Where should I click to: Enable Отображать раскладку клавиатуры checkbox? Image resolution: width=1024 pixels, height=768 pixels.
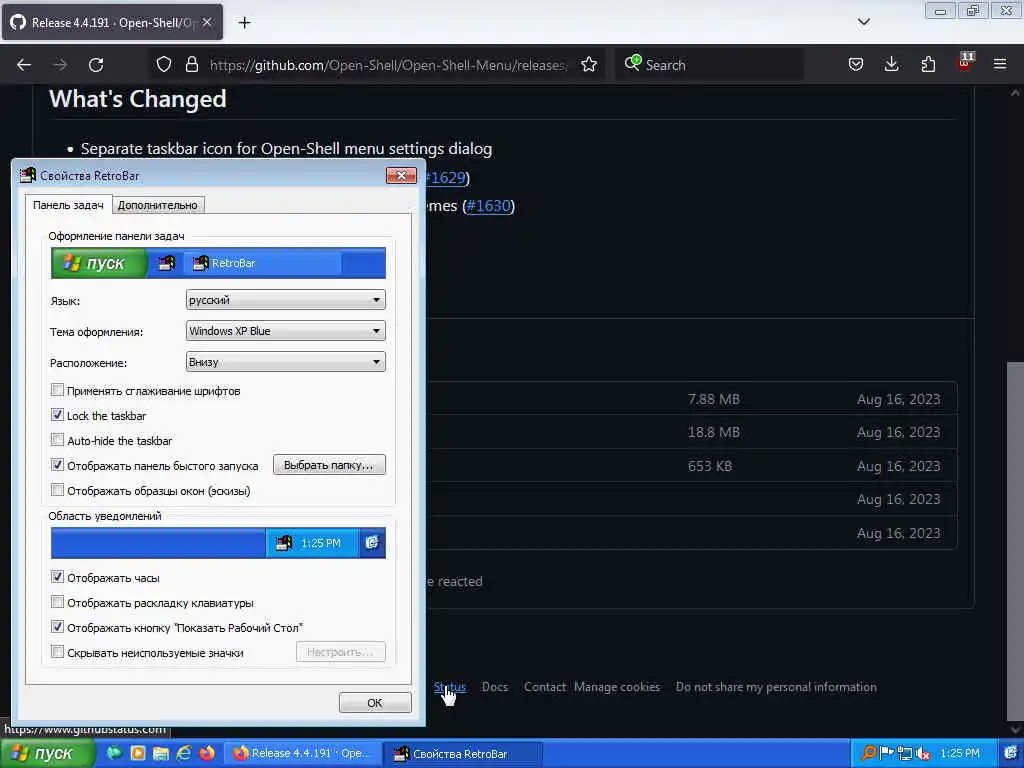pyautogui.click(x=57, y=601)
